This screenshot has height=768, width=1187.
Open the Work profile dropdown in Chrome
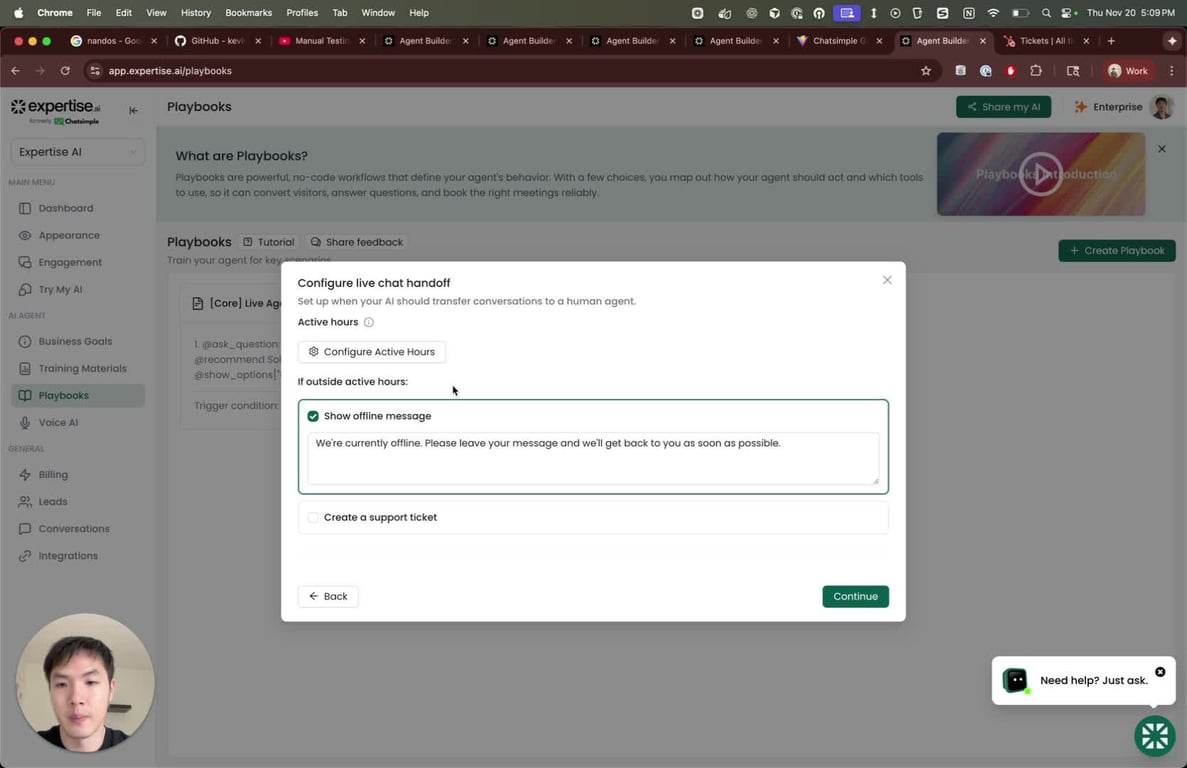[1127, 70]
